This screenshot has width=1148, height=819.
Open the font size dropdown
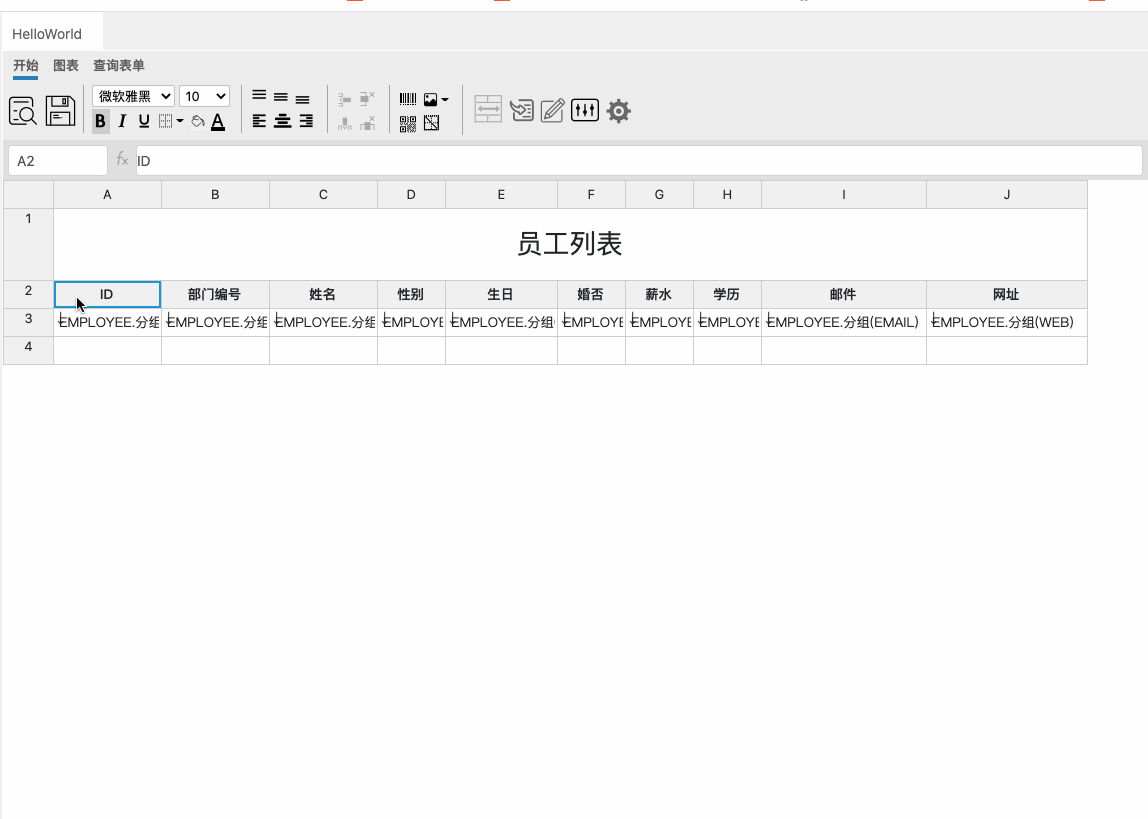point(204,96)
